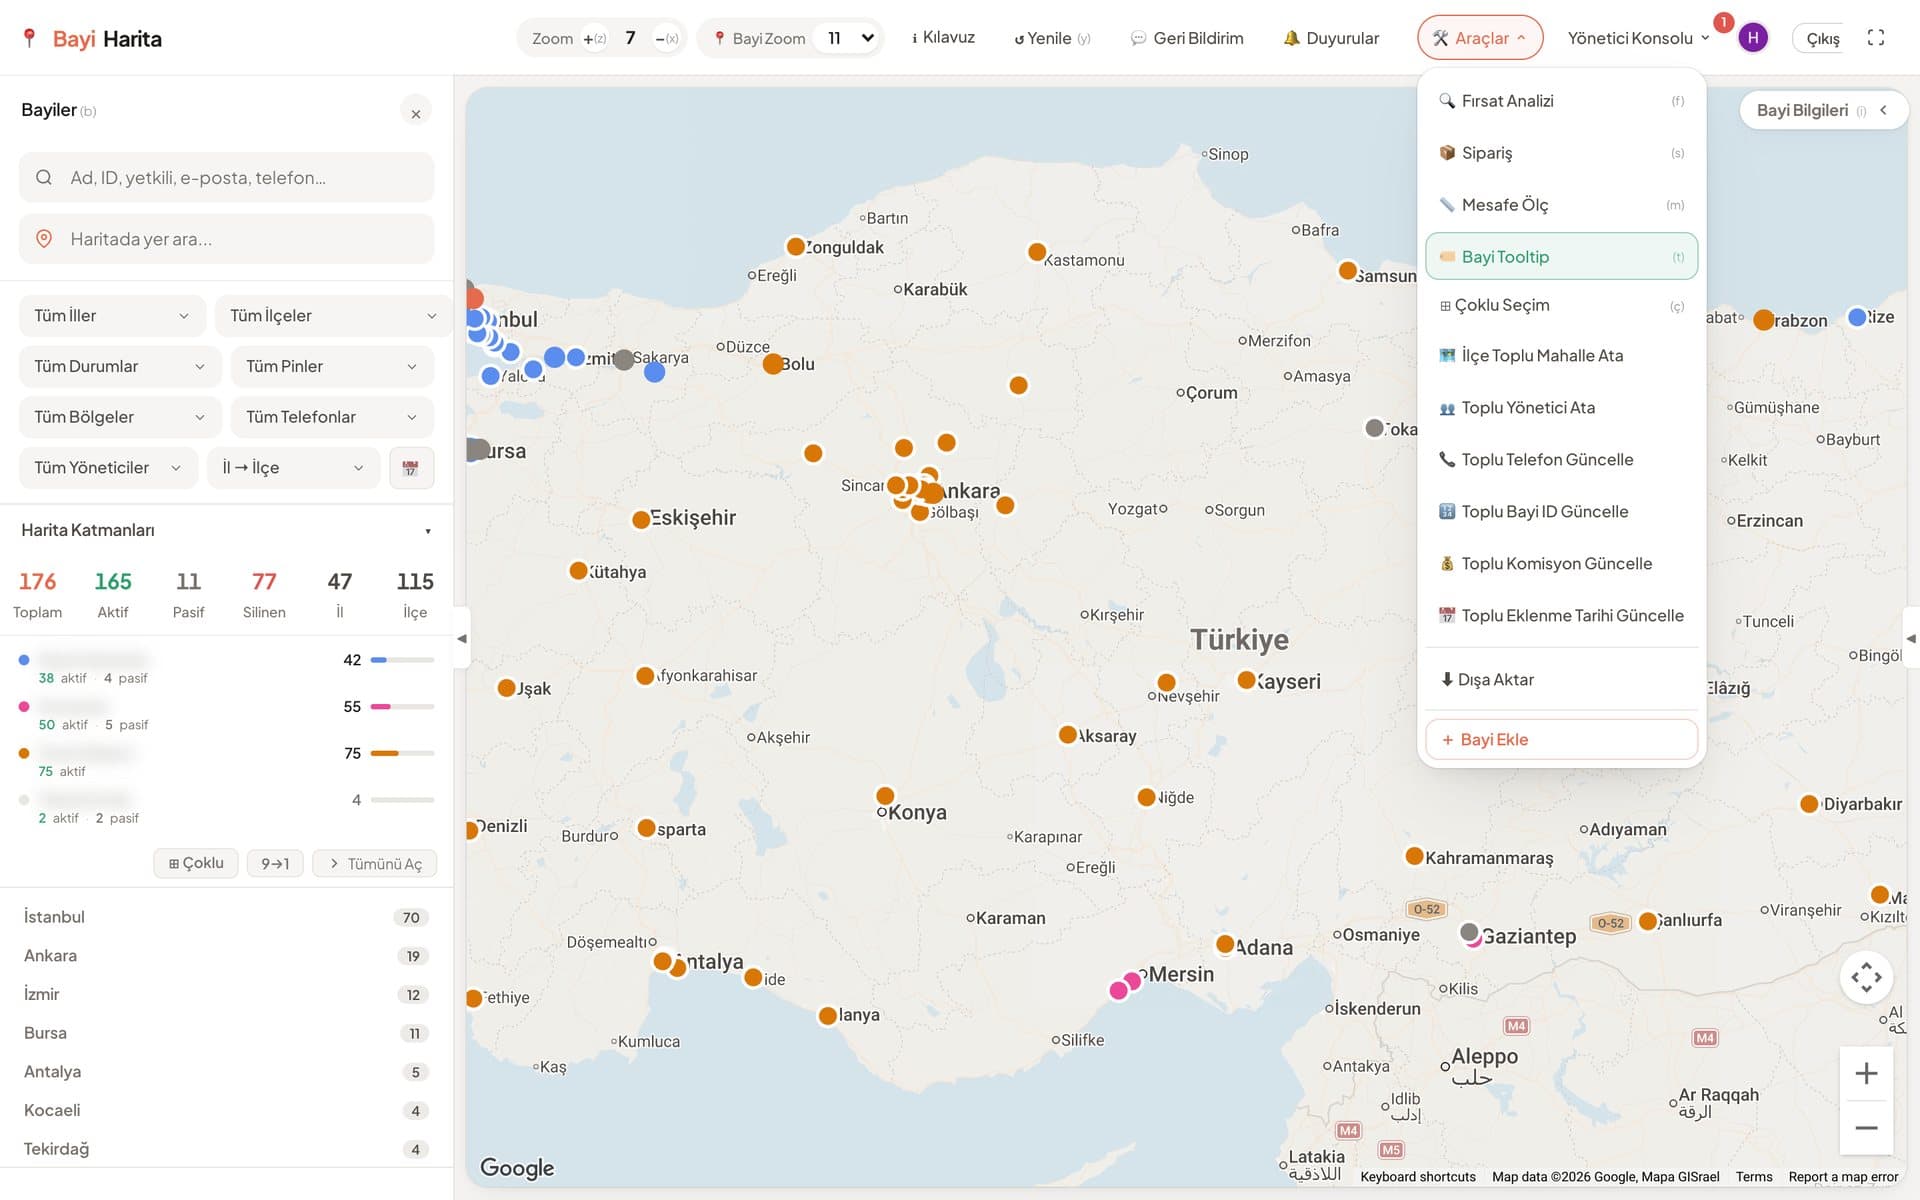Open the Tüm İlçeler dropdown
1920x1200 pixels.
(x=333, y=316)
